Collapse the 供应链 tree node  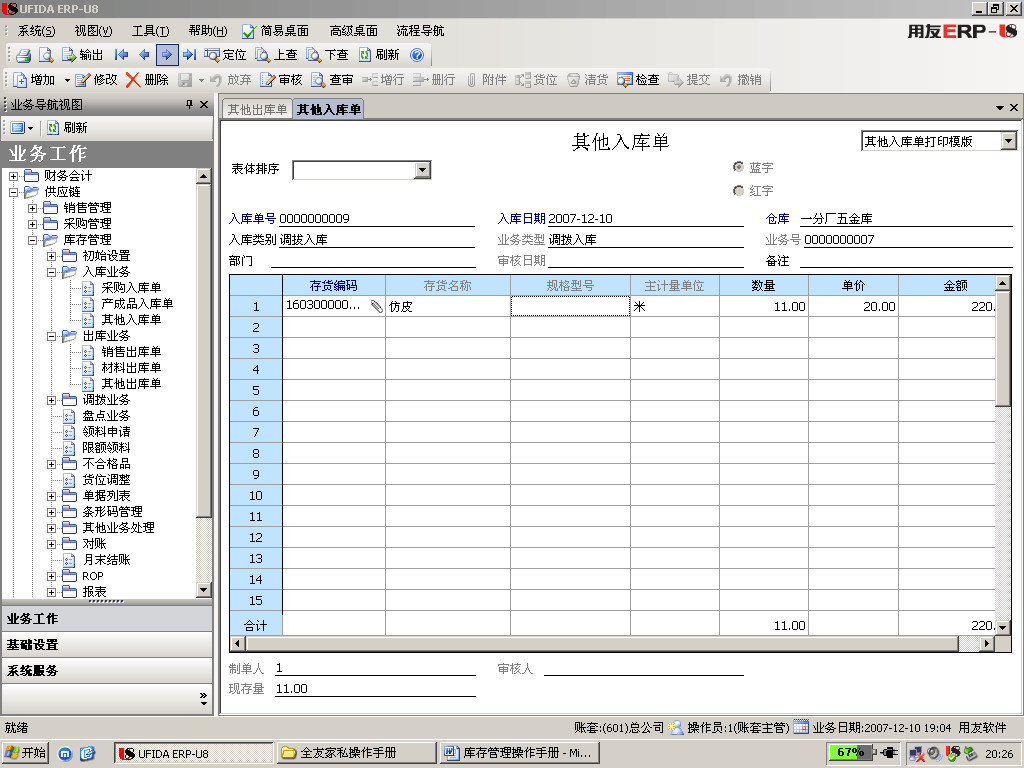(13, 192)
